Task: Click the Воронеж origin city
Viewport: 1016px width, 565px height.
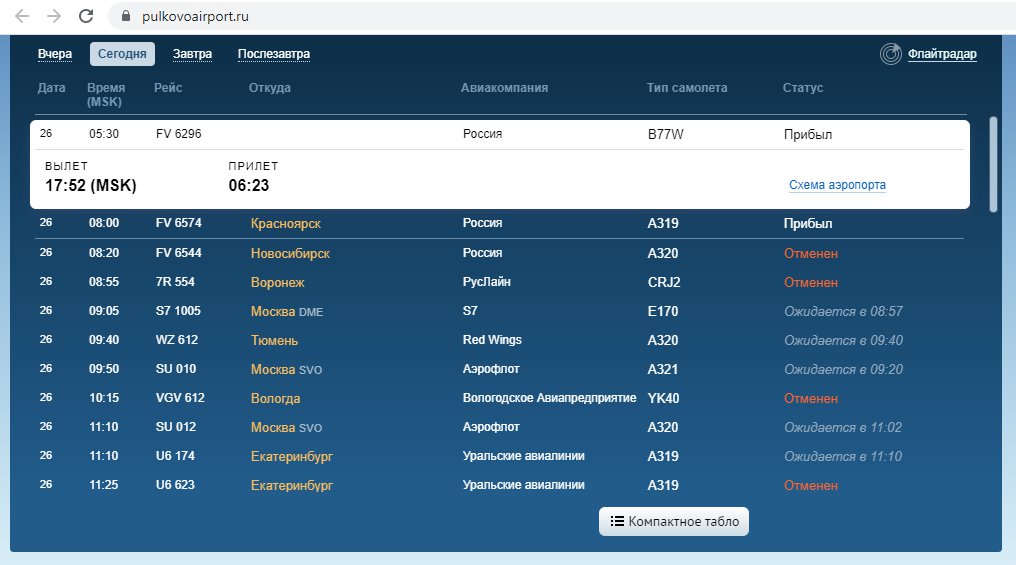Action: point(277,282)
